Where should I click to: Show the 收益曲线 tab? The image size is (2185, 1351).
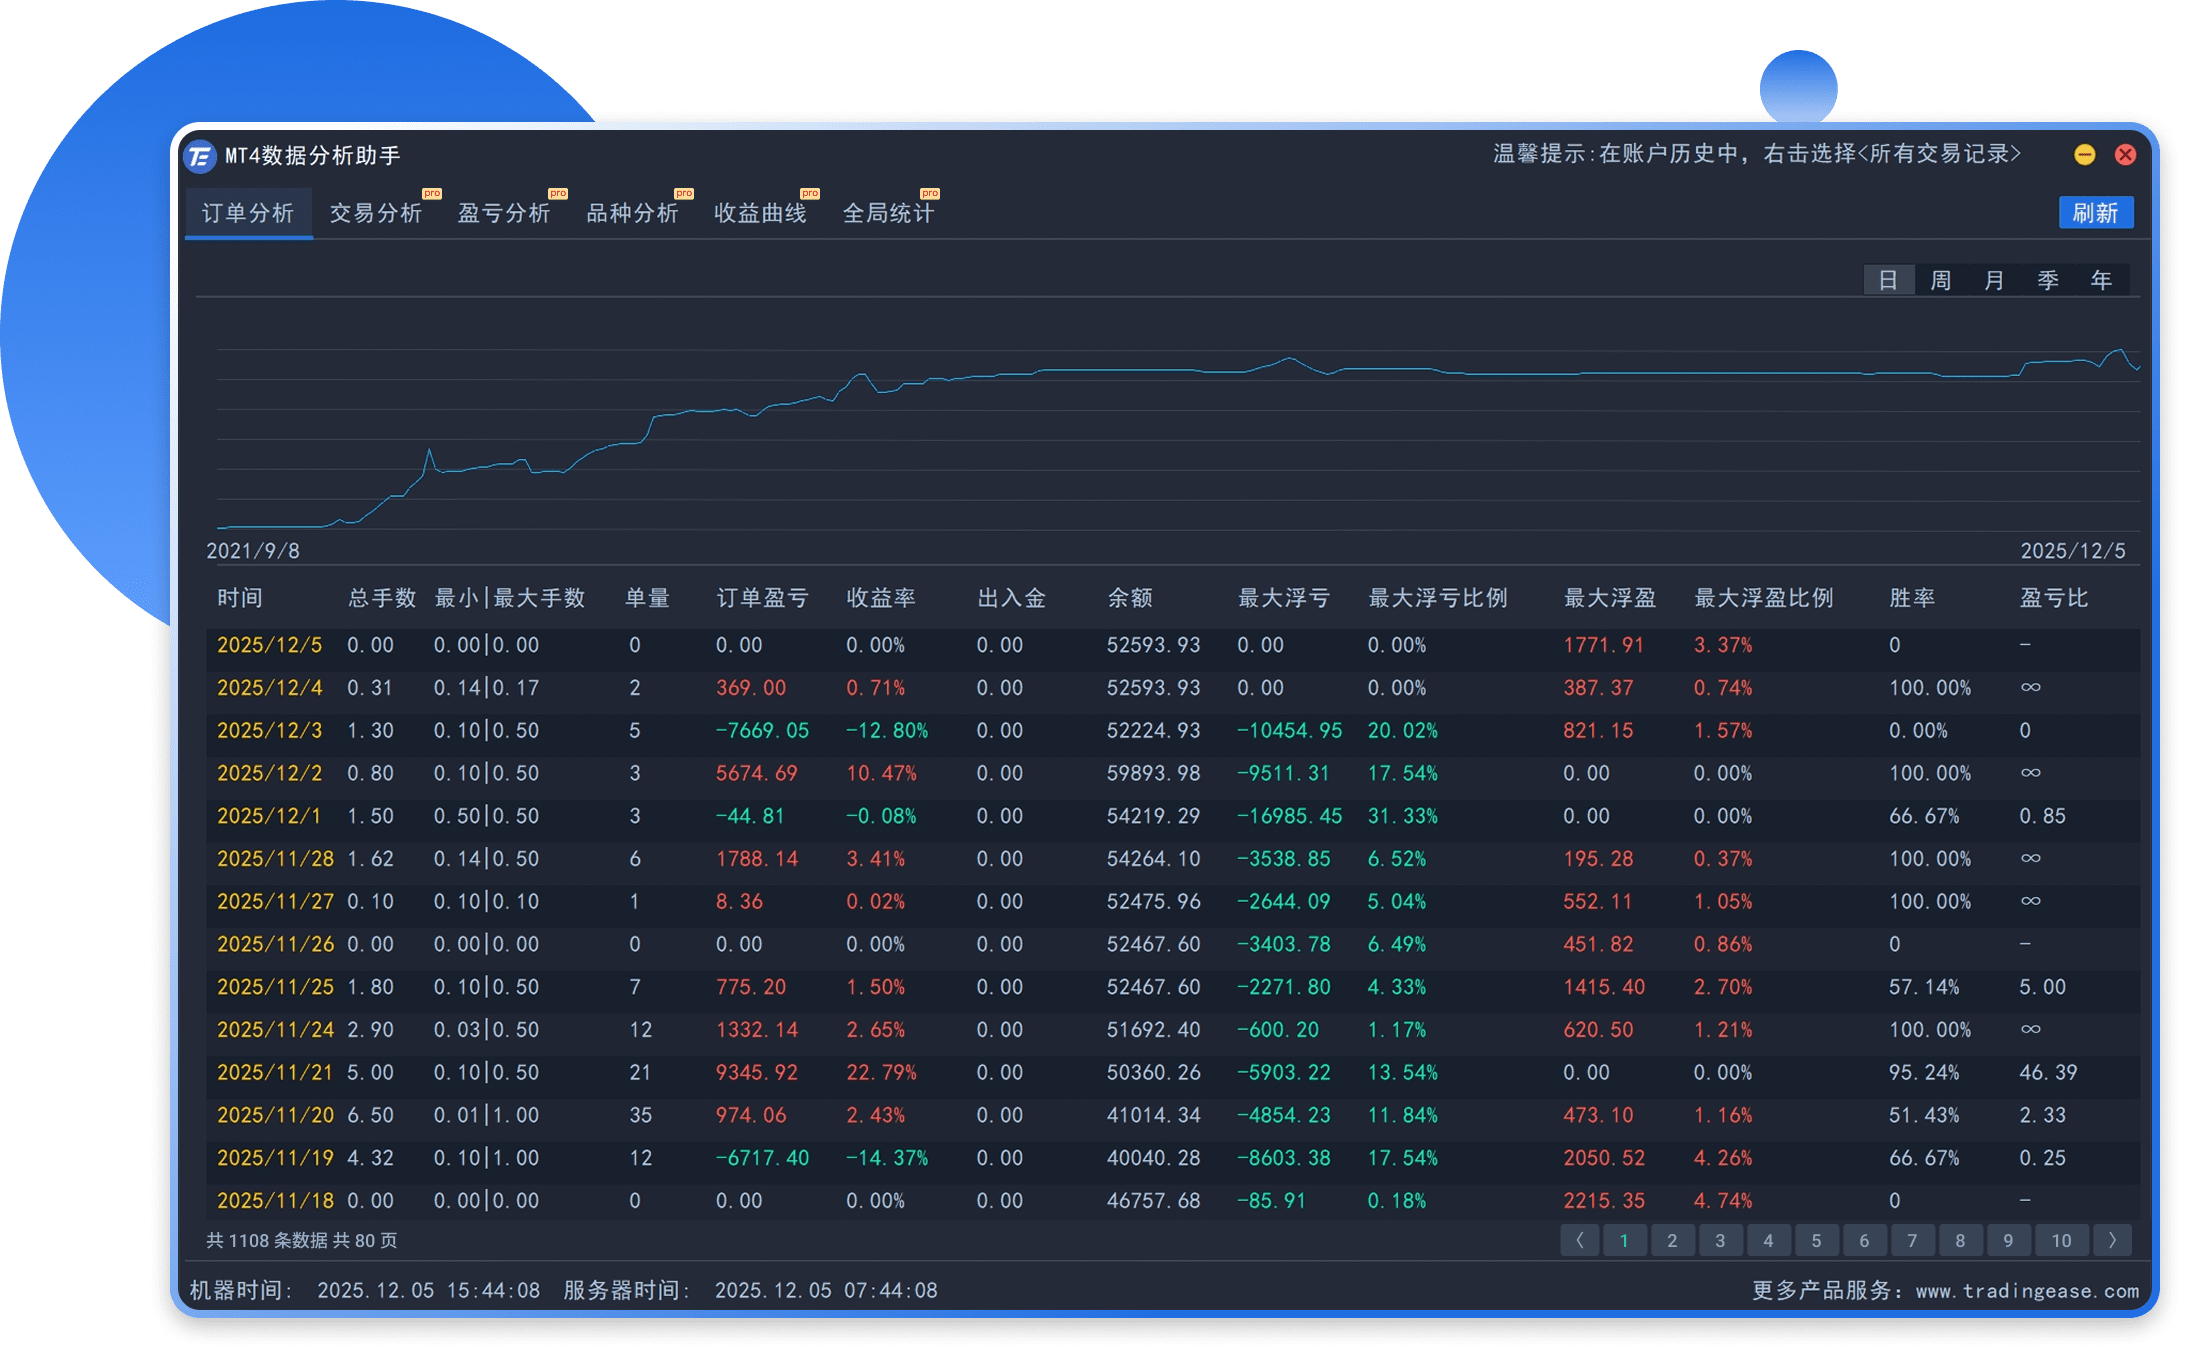[760, 213]
